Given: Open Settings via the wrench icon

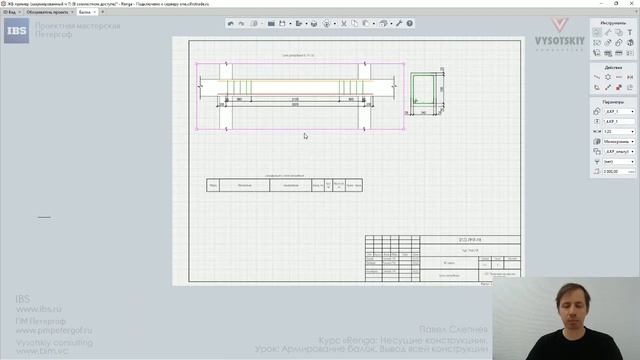Looking at the screenshot, I should click(399, 24).
